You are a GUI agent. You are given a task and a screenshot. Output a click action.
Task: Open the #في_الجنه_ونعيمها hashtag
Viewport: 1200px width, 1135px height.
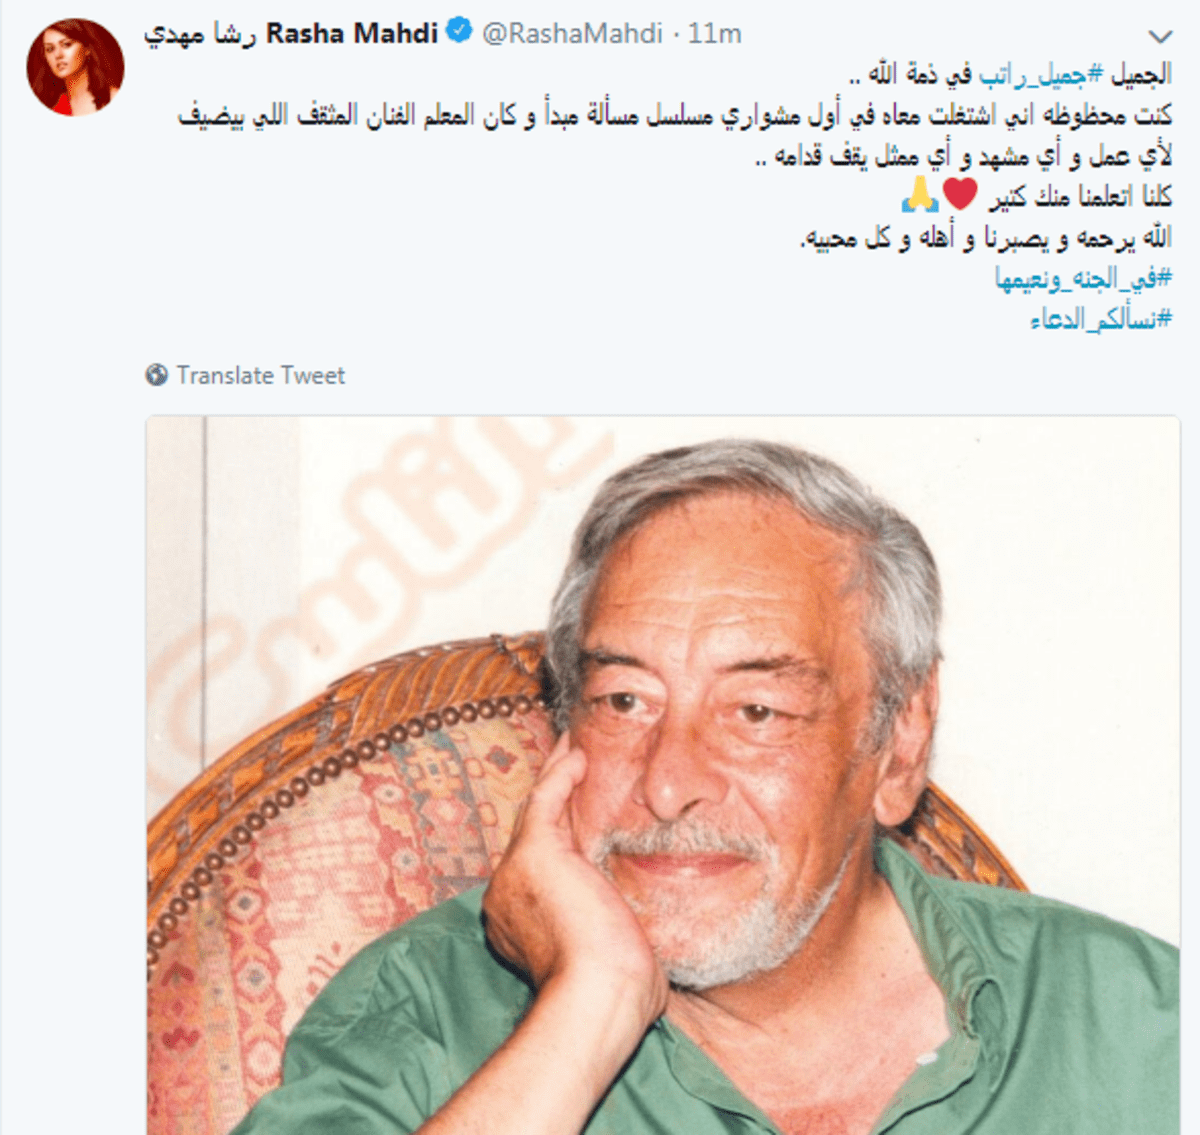tap(1083, 277)
